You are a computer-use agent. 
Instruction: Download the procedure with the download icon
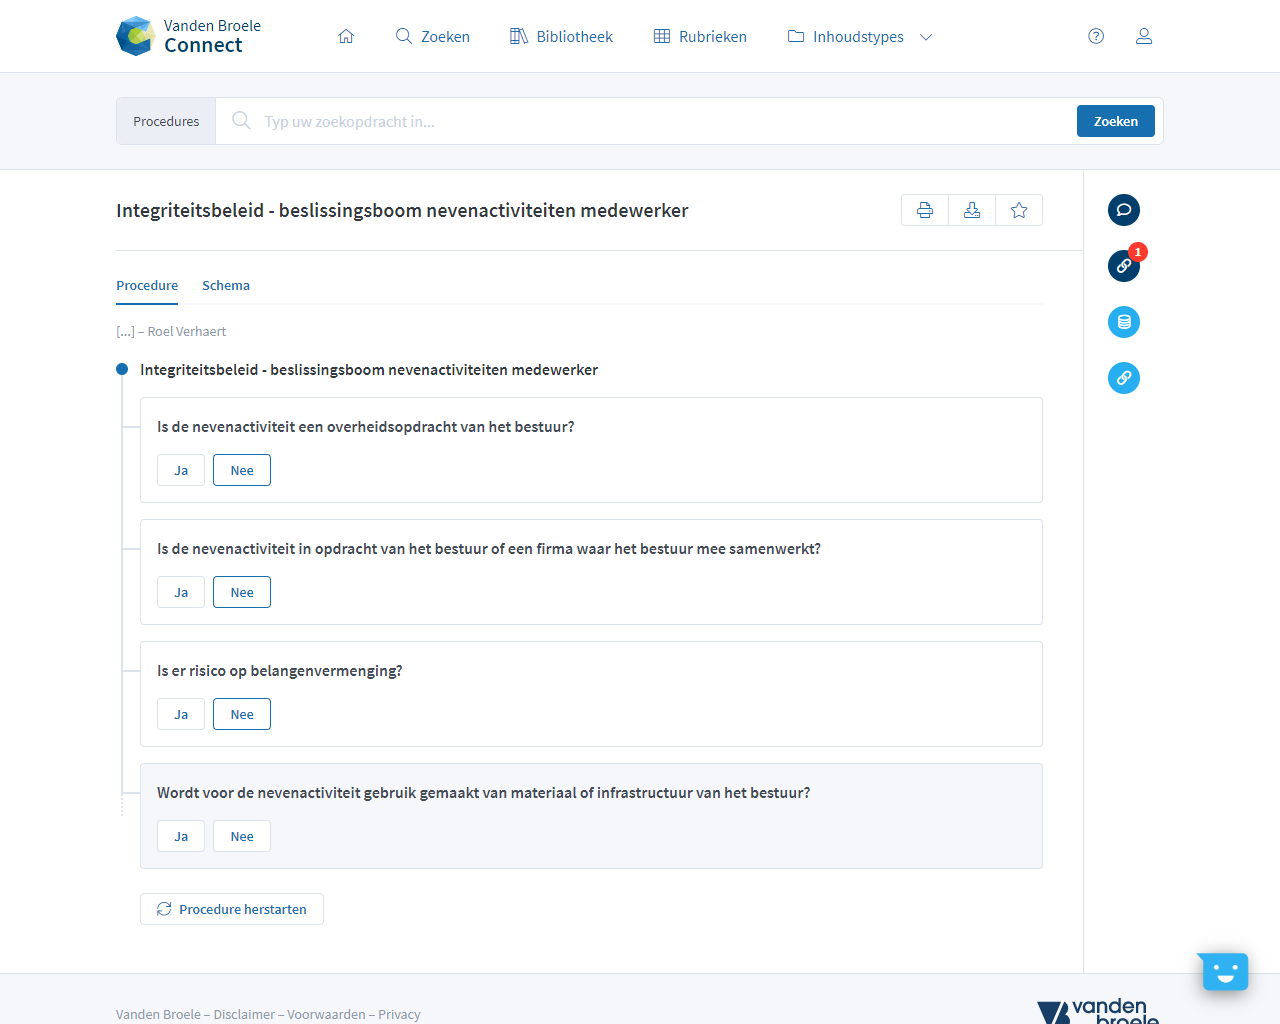click(971, 210)
